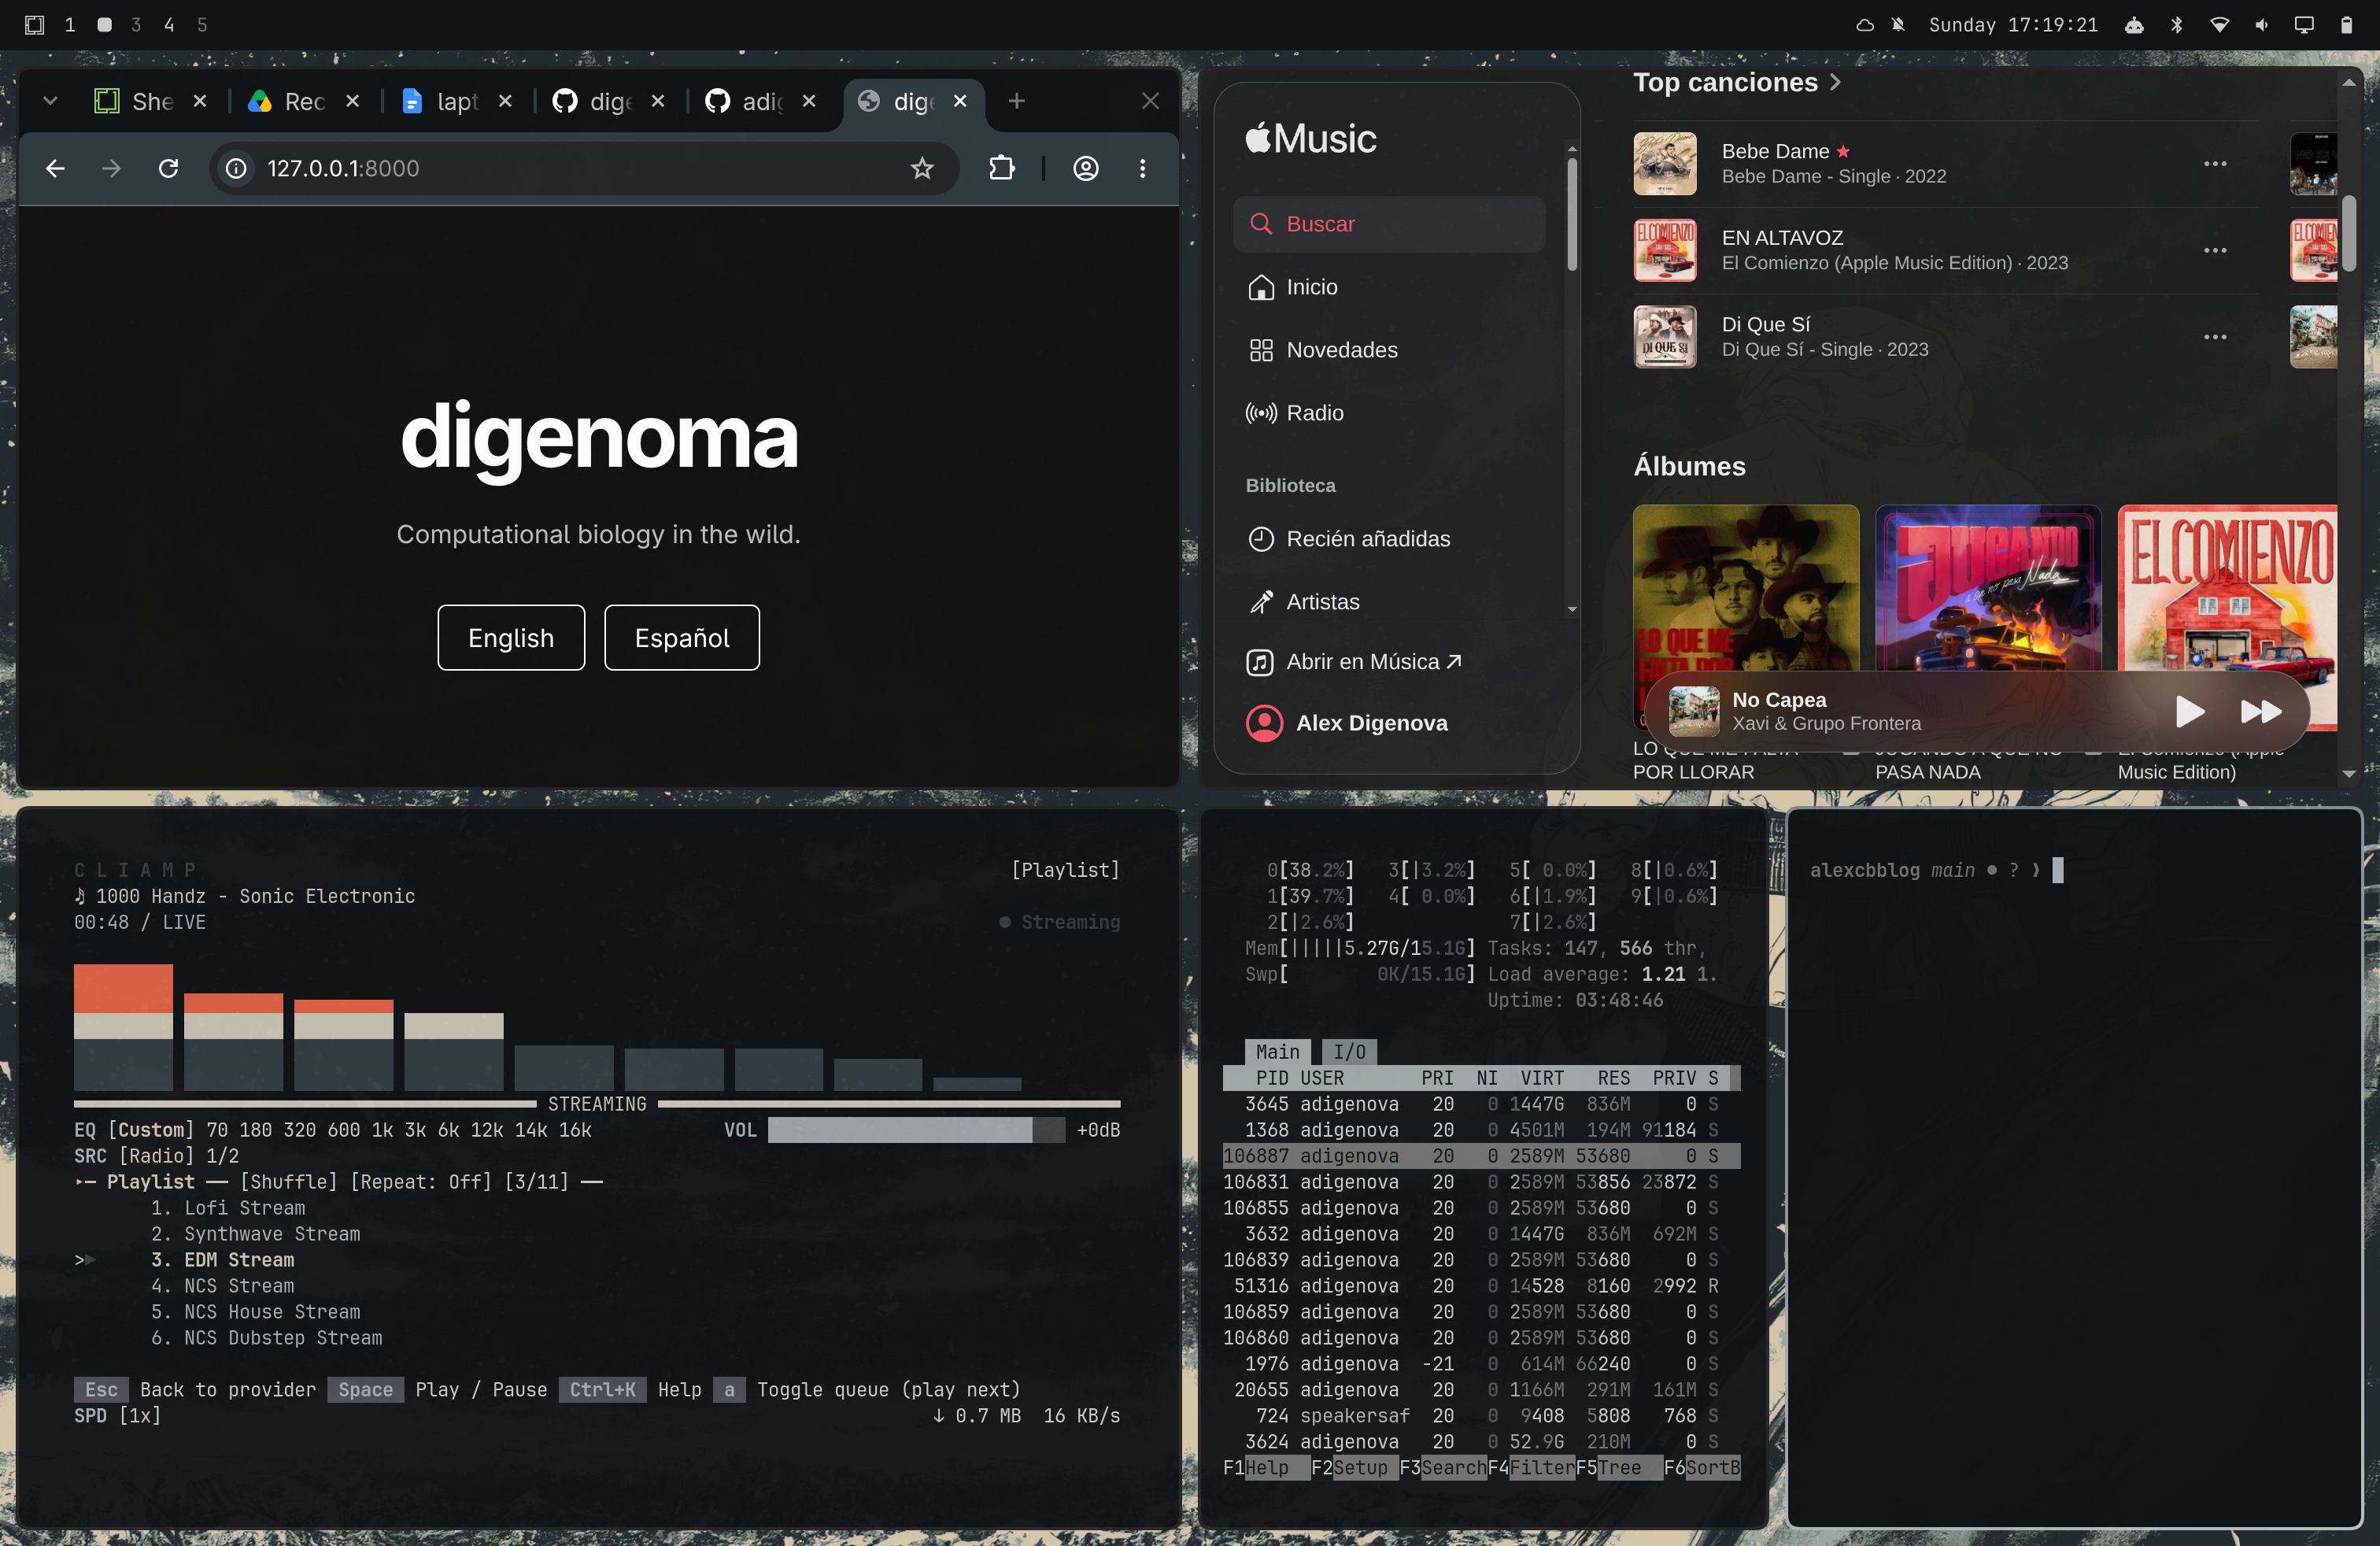Screen dimensions: 2380x1546
Task: Open the browser three-dot menu
Action: [1142, 168]
